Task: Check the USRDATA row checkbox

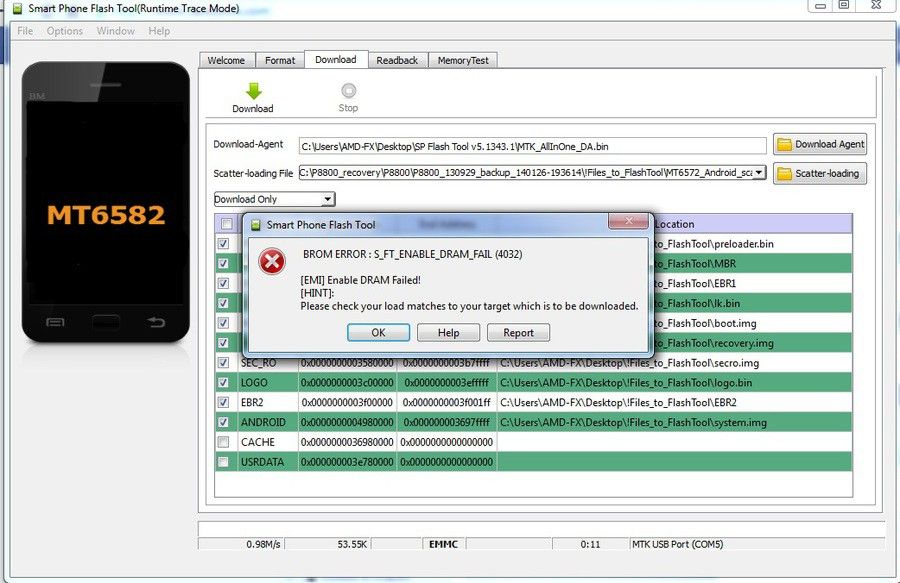Action: click(223, 461)
